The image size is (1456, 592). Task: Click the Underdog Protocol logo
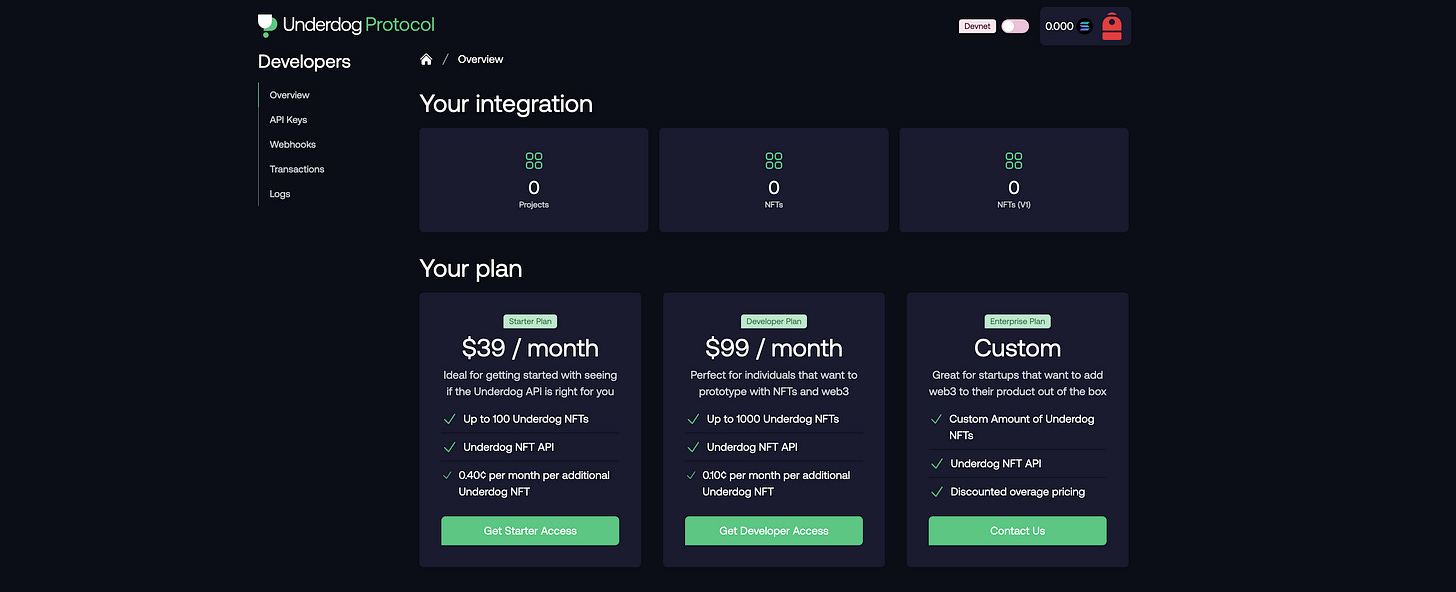click(346, 25)
